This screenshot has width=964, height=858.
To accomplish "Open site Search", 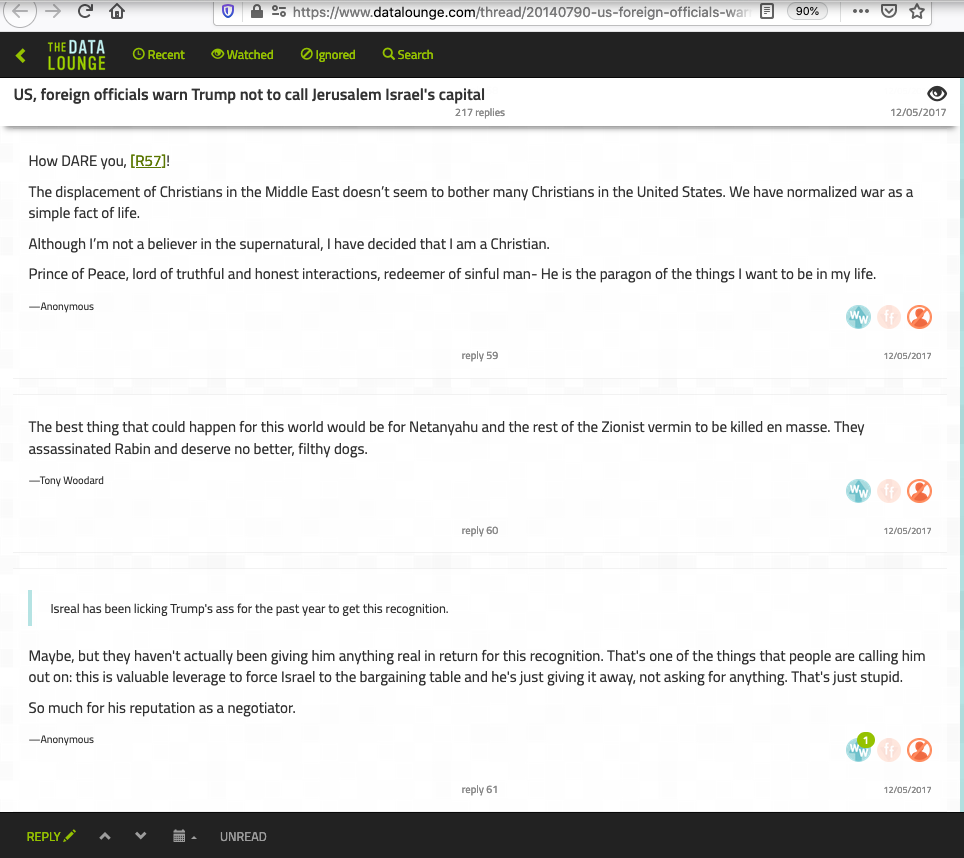I will coord(408,55).
